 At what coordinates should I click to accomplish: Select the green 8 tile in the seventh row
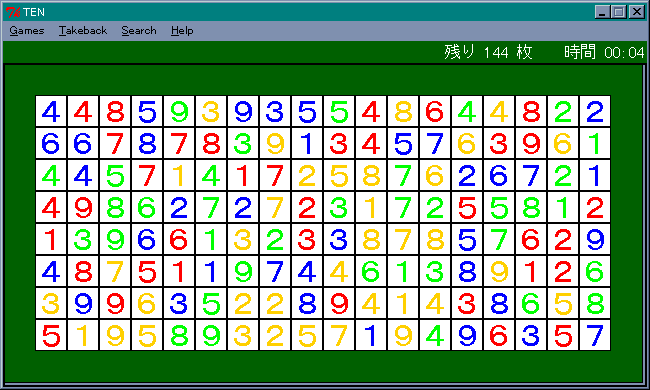tap(595, 303)
